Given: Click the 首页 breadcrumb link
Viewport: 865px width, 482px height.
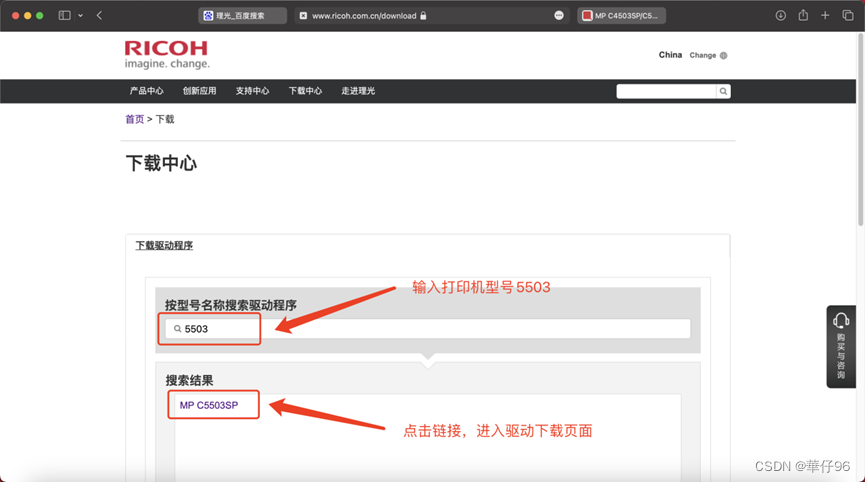Looking at the screenshot, I should [x=135, y=119].
